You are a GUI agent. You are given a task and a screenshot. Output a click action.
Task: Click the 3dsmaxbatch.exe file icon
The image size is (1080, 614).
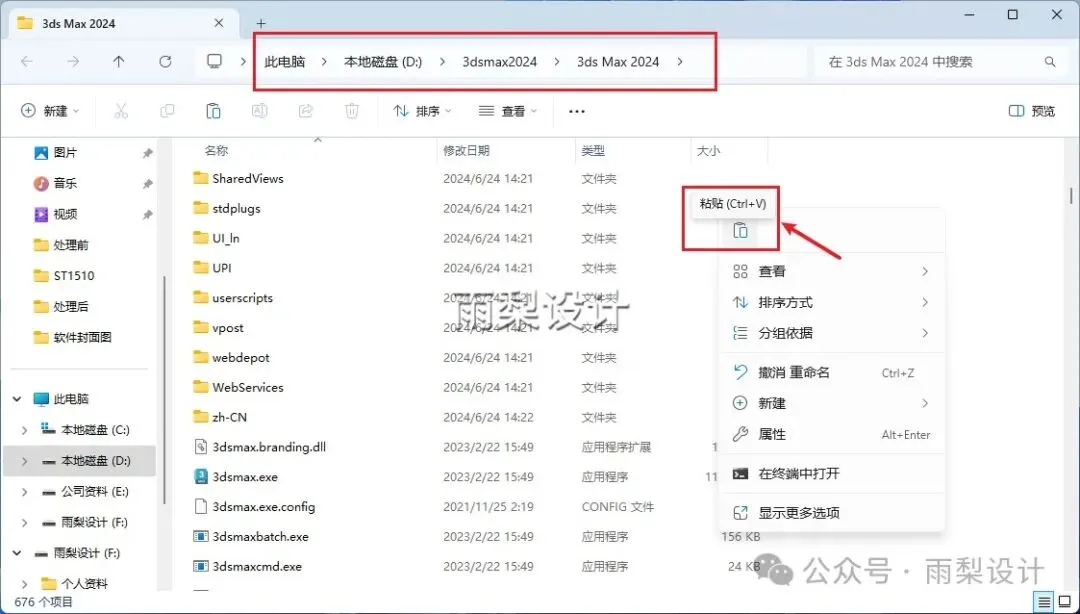200,536
